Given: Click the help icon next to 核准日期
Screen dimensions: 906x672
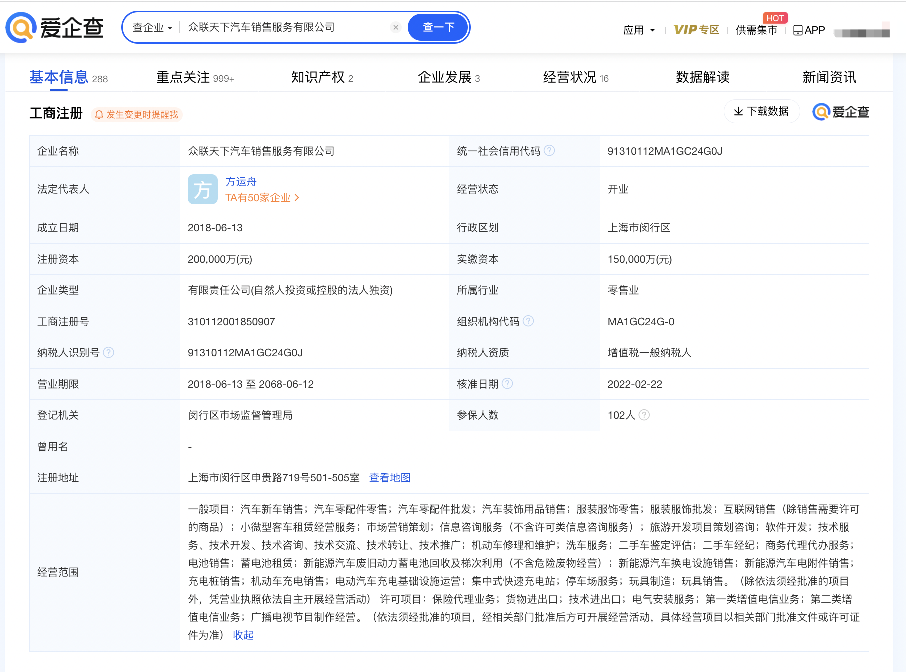Looking at the screenshot, I should pyautogui.click(x=507, y=384).
